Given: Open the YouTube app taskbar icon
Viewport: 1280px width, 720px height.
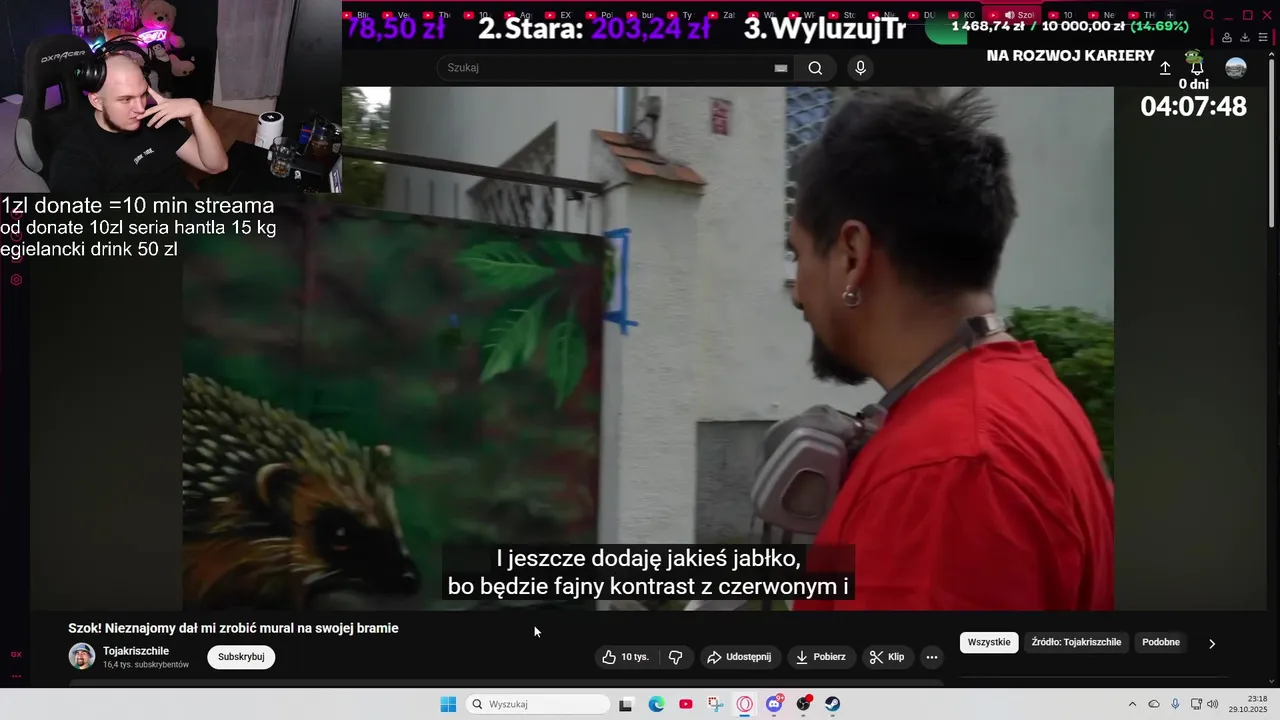Looking at the screenshot, I should (686, 704).
